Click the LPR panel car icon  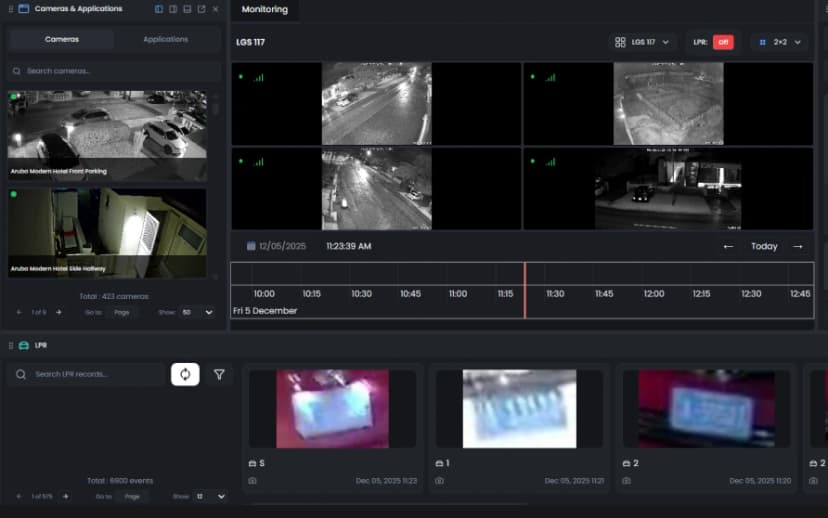click(x=24, y=345)
